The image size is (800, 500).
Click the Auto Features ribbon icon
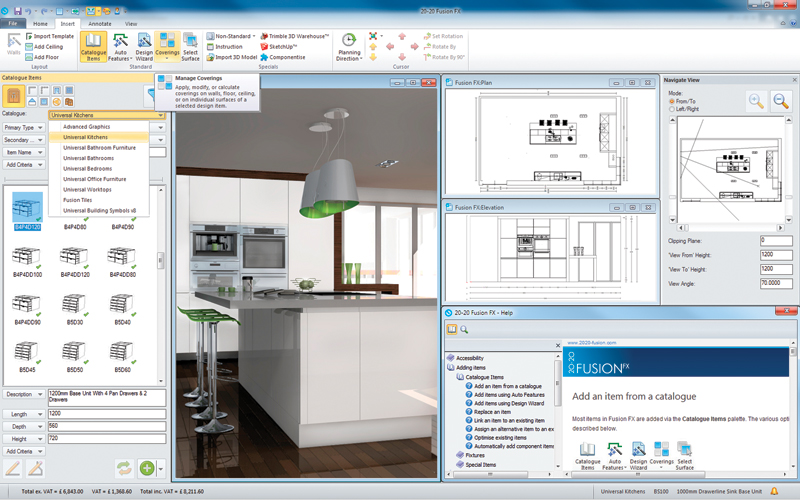(x=120, y=47)
